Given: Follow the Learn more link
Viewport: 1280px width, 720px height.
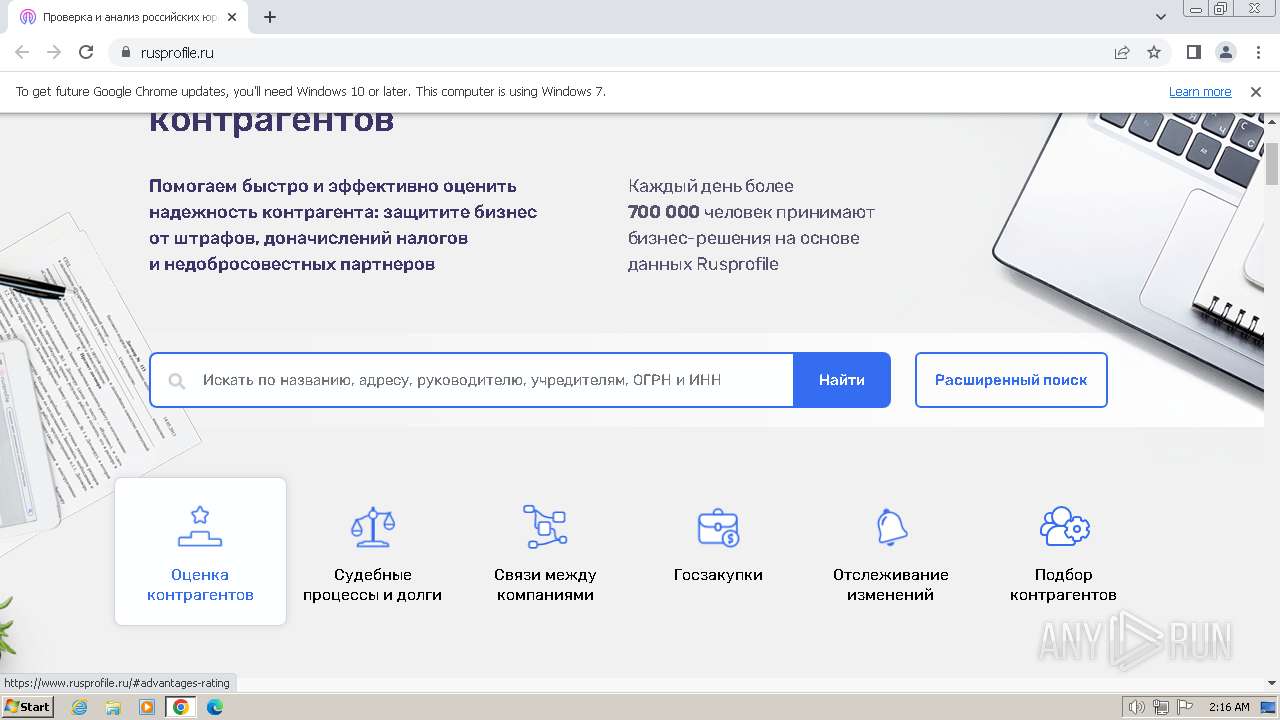Looking at the screenshot, I should 1200,92.
